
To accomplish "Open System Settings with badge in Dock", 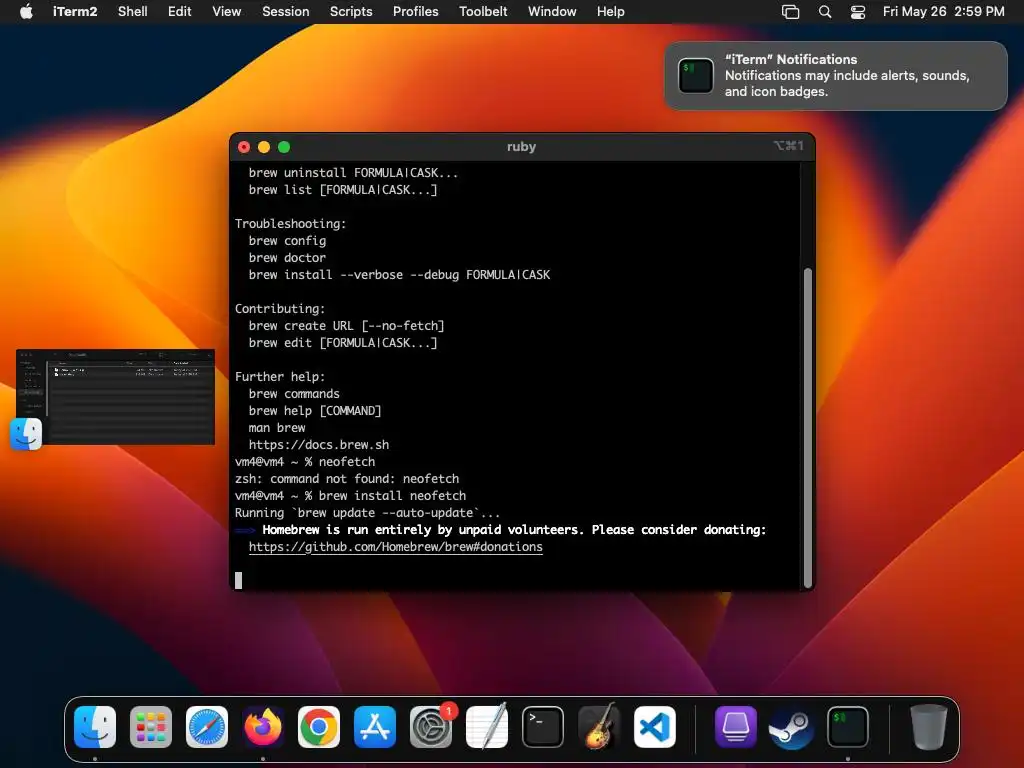I will [x=431, y=727].
